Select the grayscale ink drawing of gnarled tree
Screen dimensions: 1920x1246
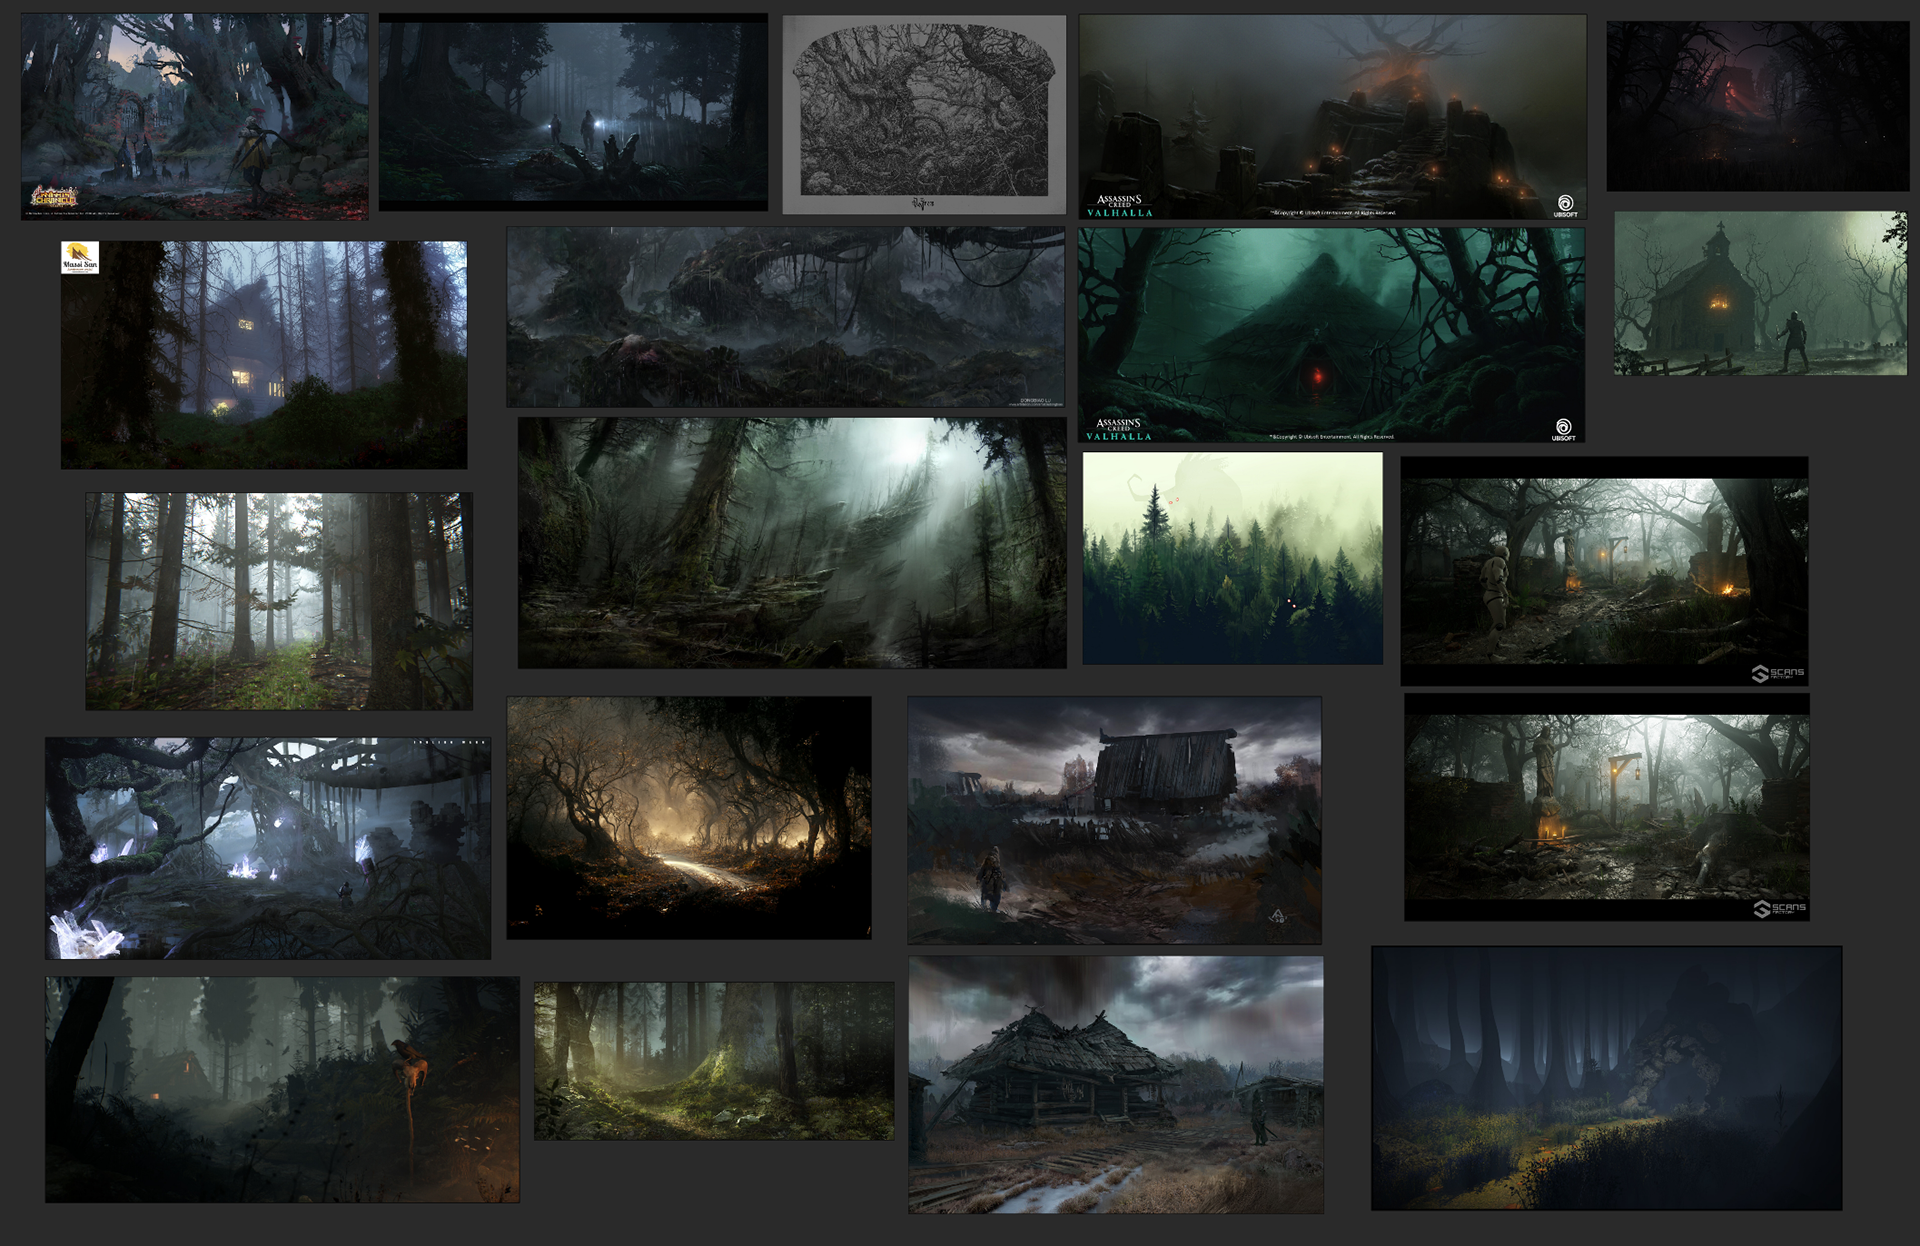pos(924,114)
